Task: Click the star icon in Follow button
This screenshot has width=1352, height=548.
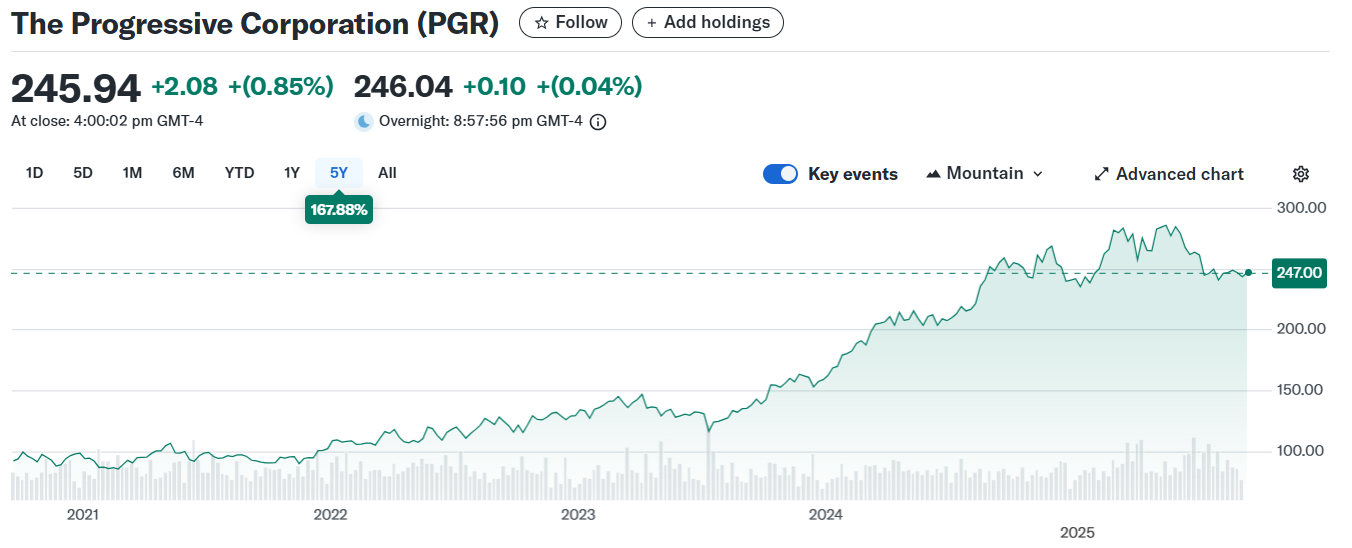Action: click(541, 23)
